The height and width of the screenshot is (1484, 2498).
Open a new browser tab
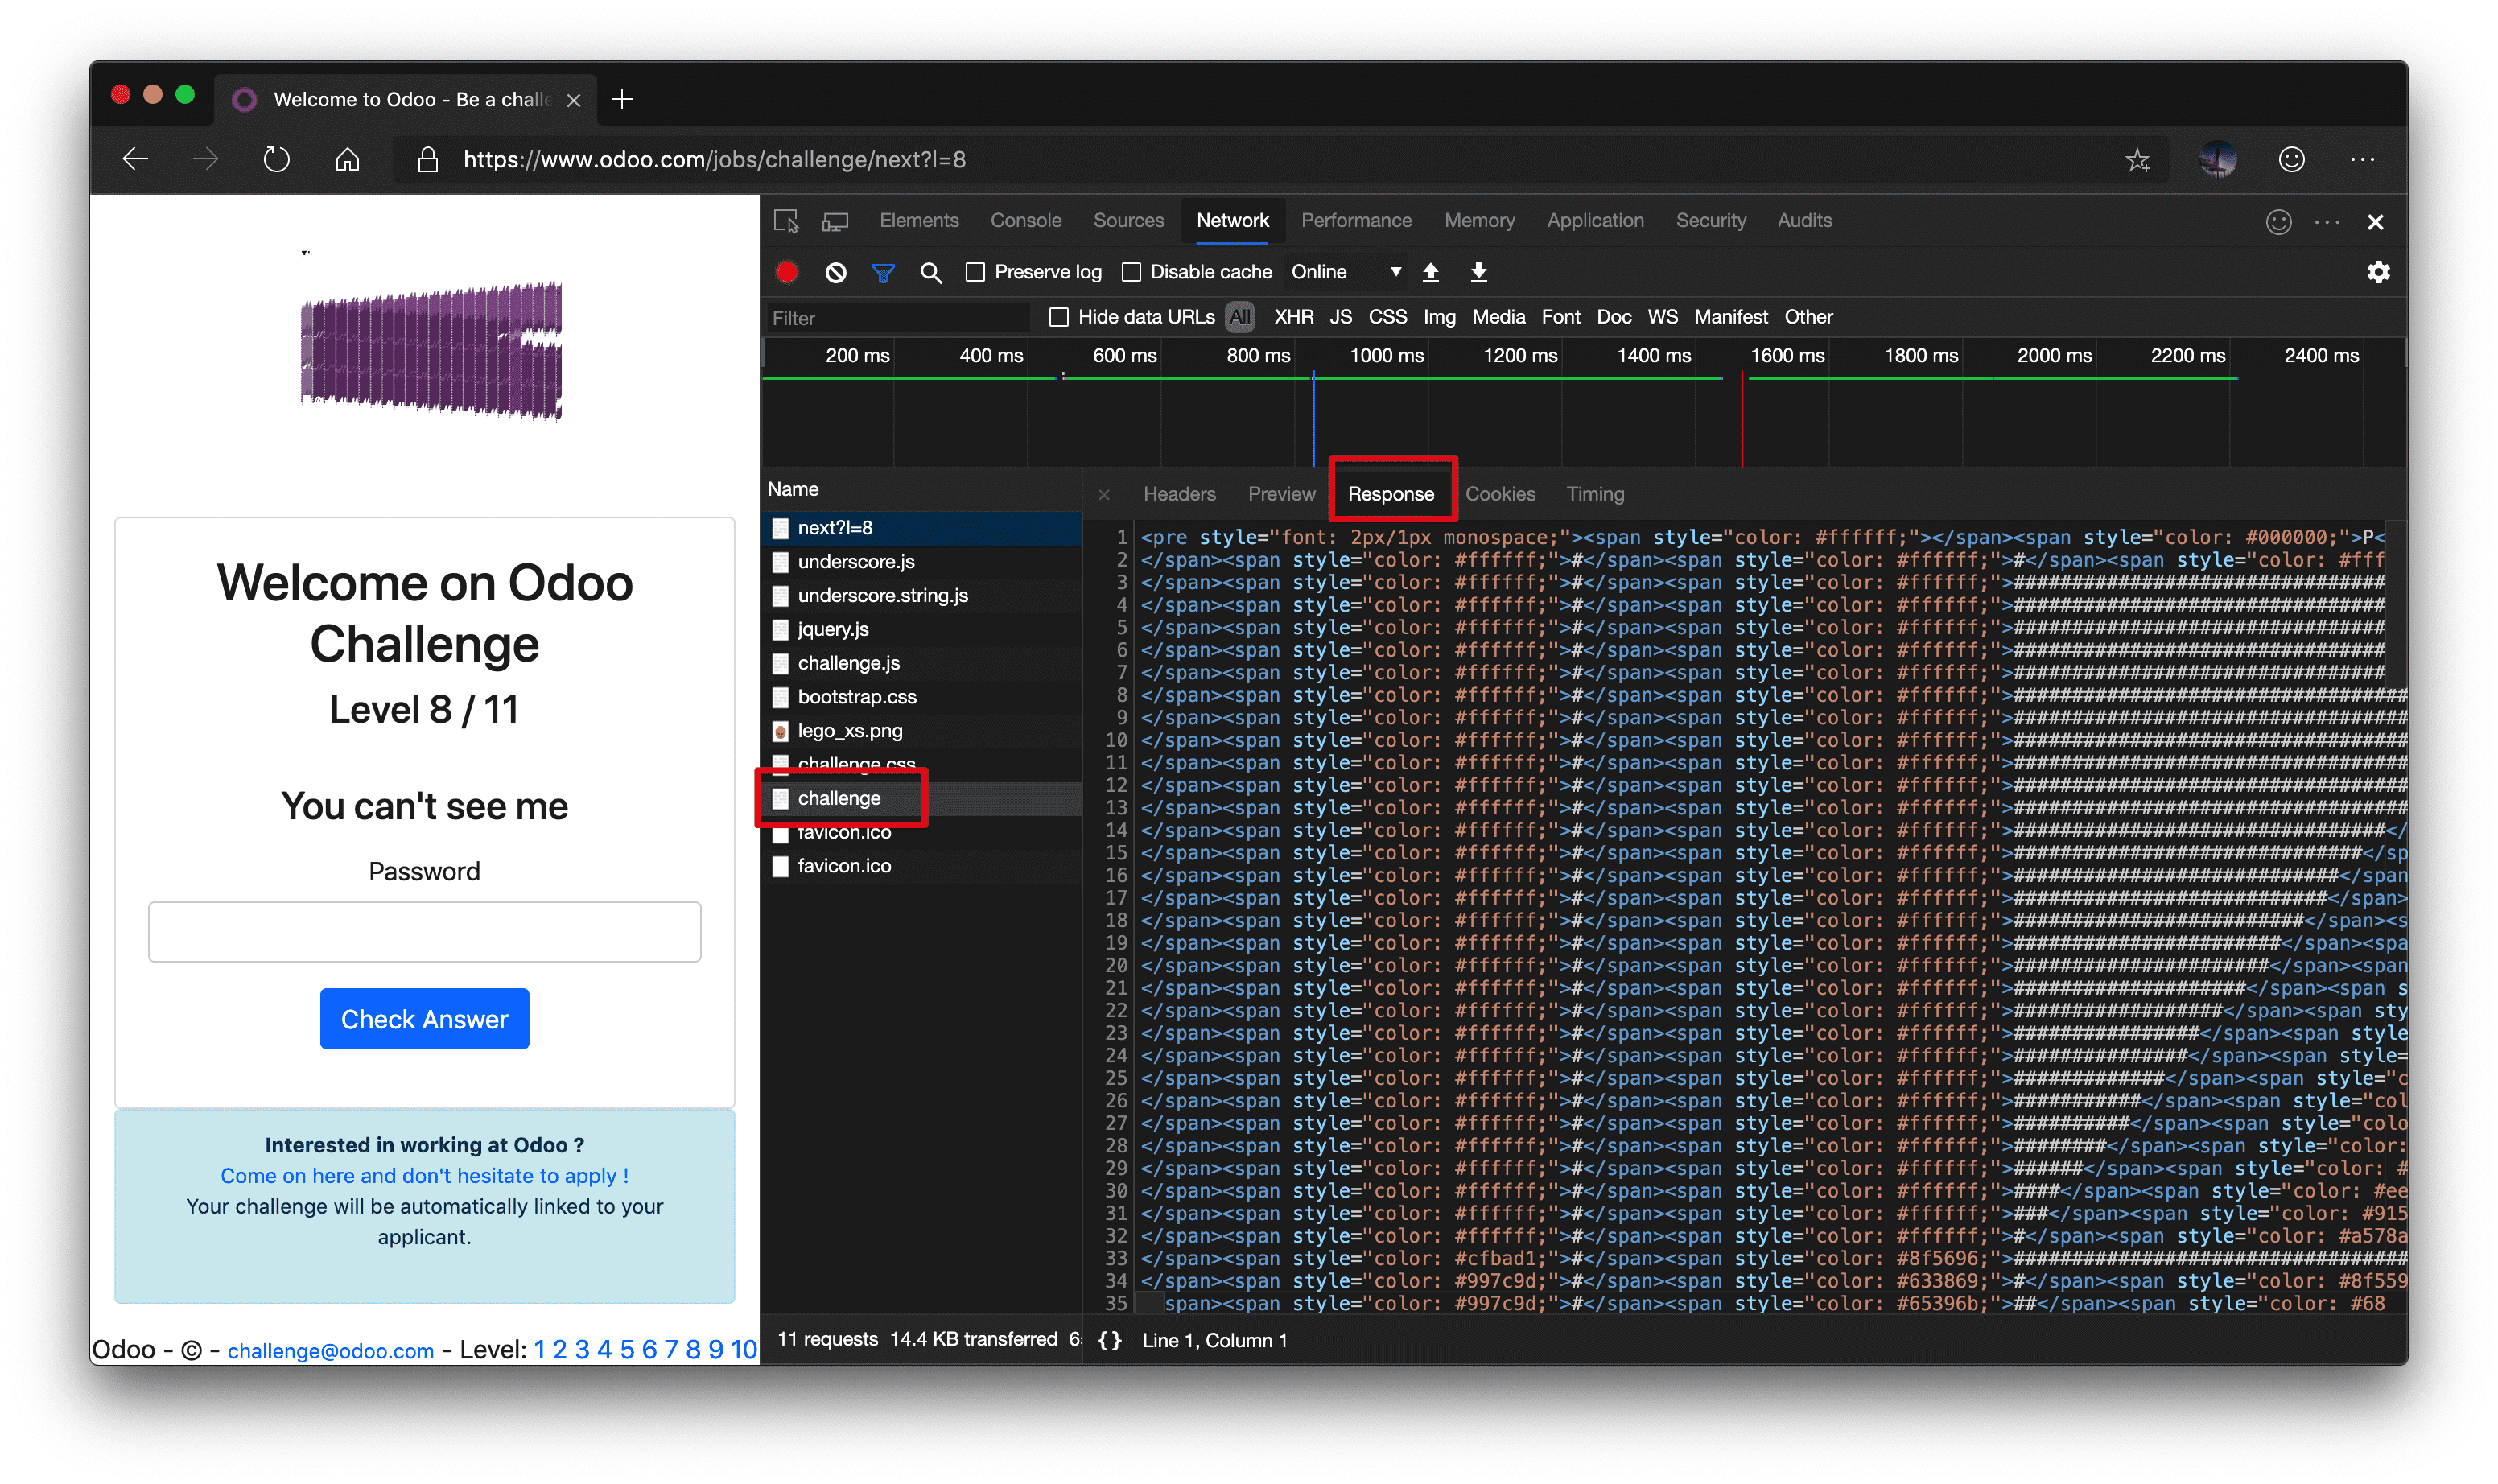(x=622, y=99)
